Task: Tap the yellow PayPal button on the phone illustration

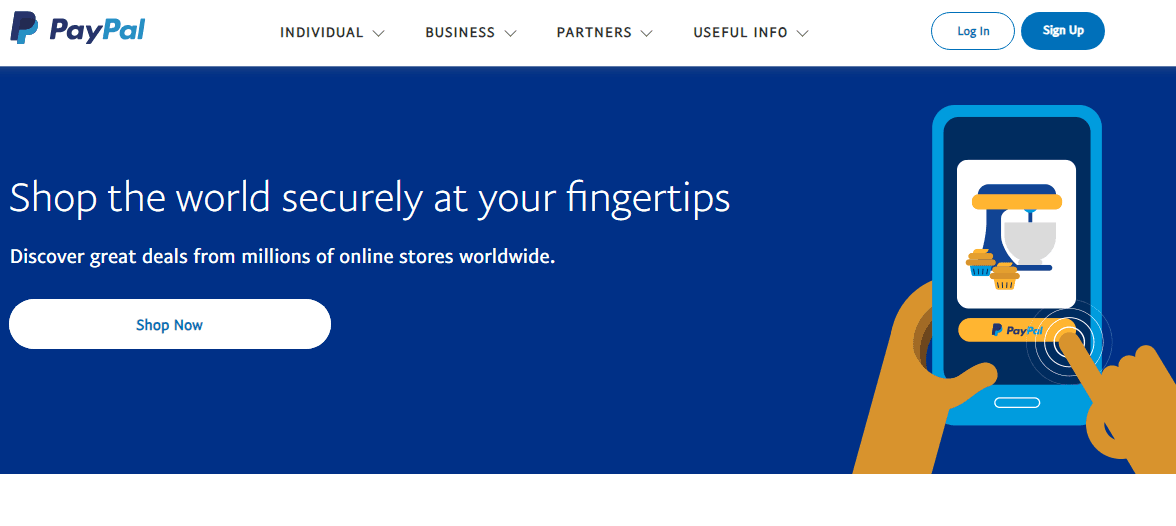Action: [x=1000, y=330]
